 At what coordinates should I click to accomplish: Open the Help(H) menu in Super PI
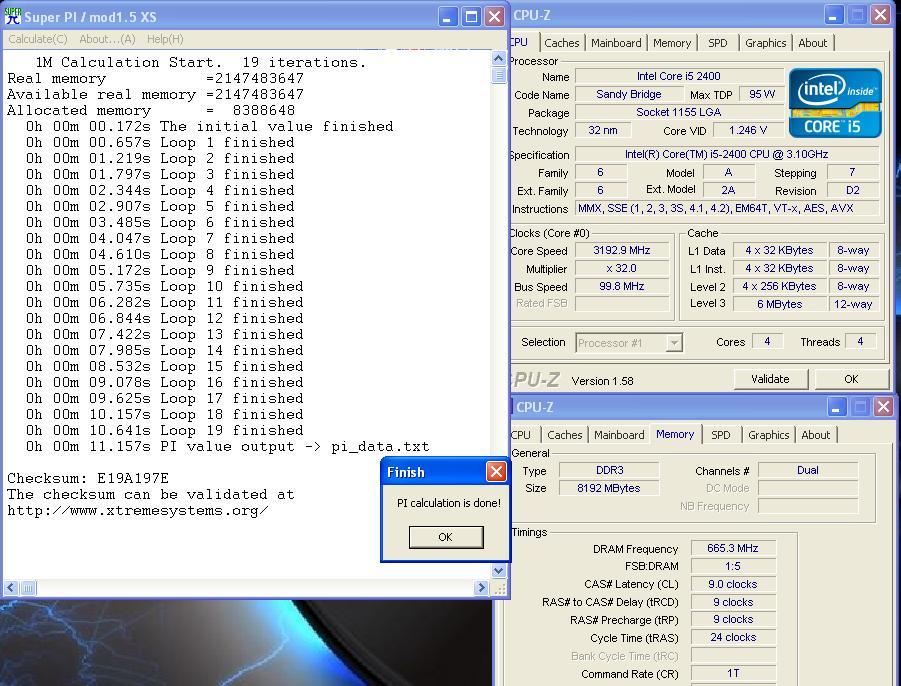[x=165, y=39]
